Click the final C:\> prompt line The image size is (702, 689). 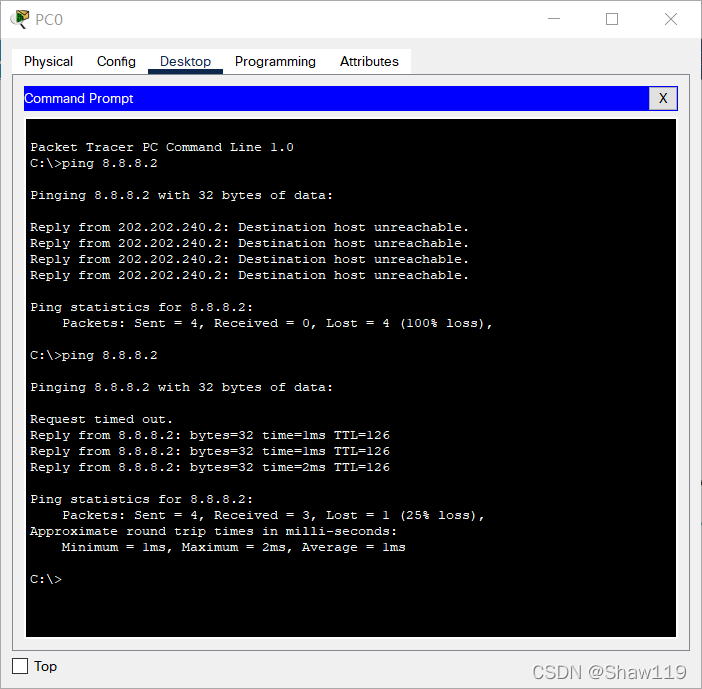[46, 579]
